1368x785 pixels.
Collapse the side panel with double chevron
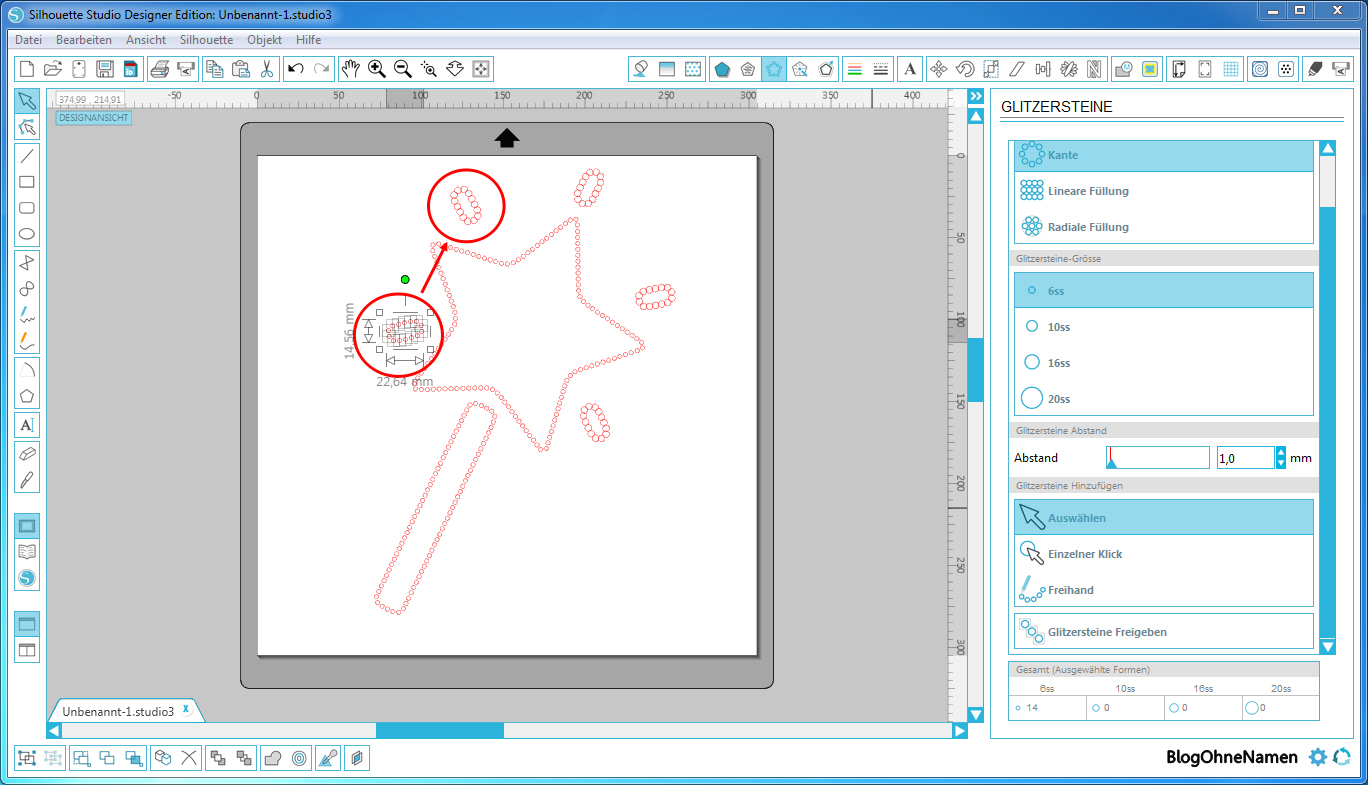pos(976,96)
